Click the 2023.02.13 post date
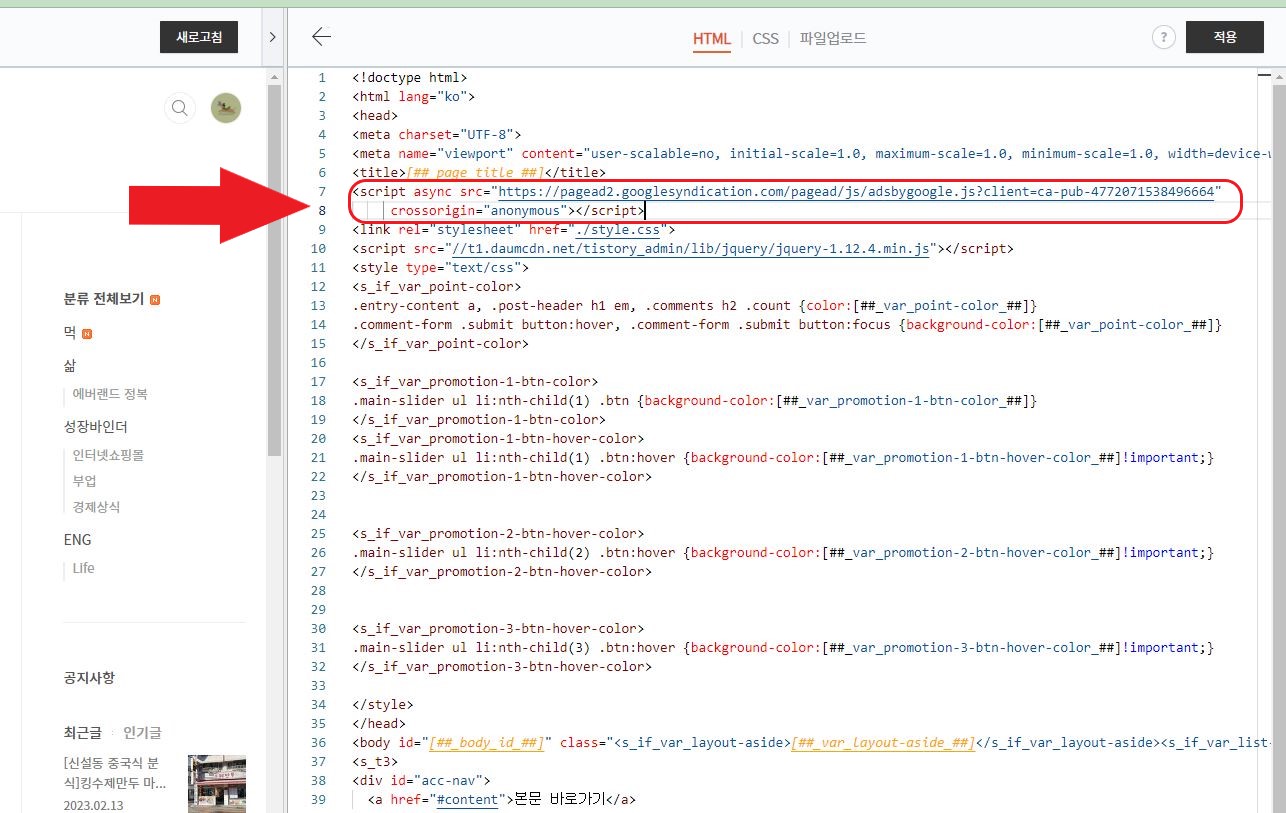This screenshot has width=1286, height=813. (x=93, y=805)
